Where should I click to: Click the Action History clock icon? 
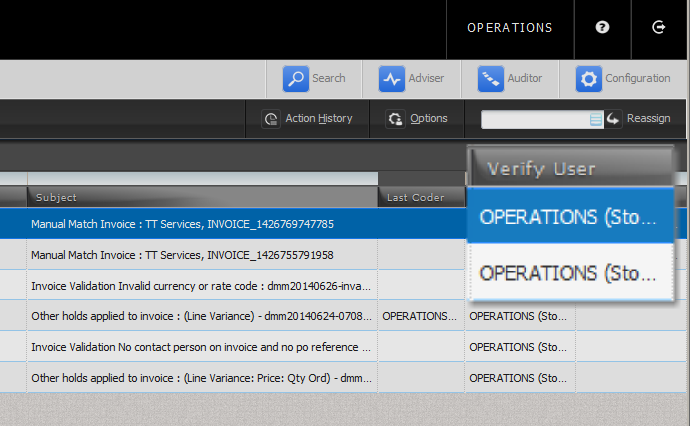coord(270,119)
